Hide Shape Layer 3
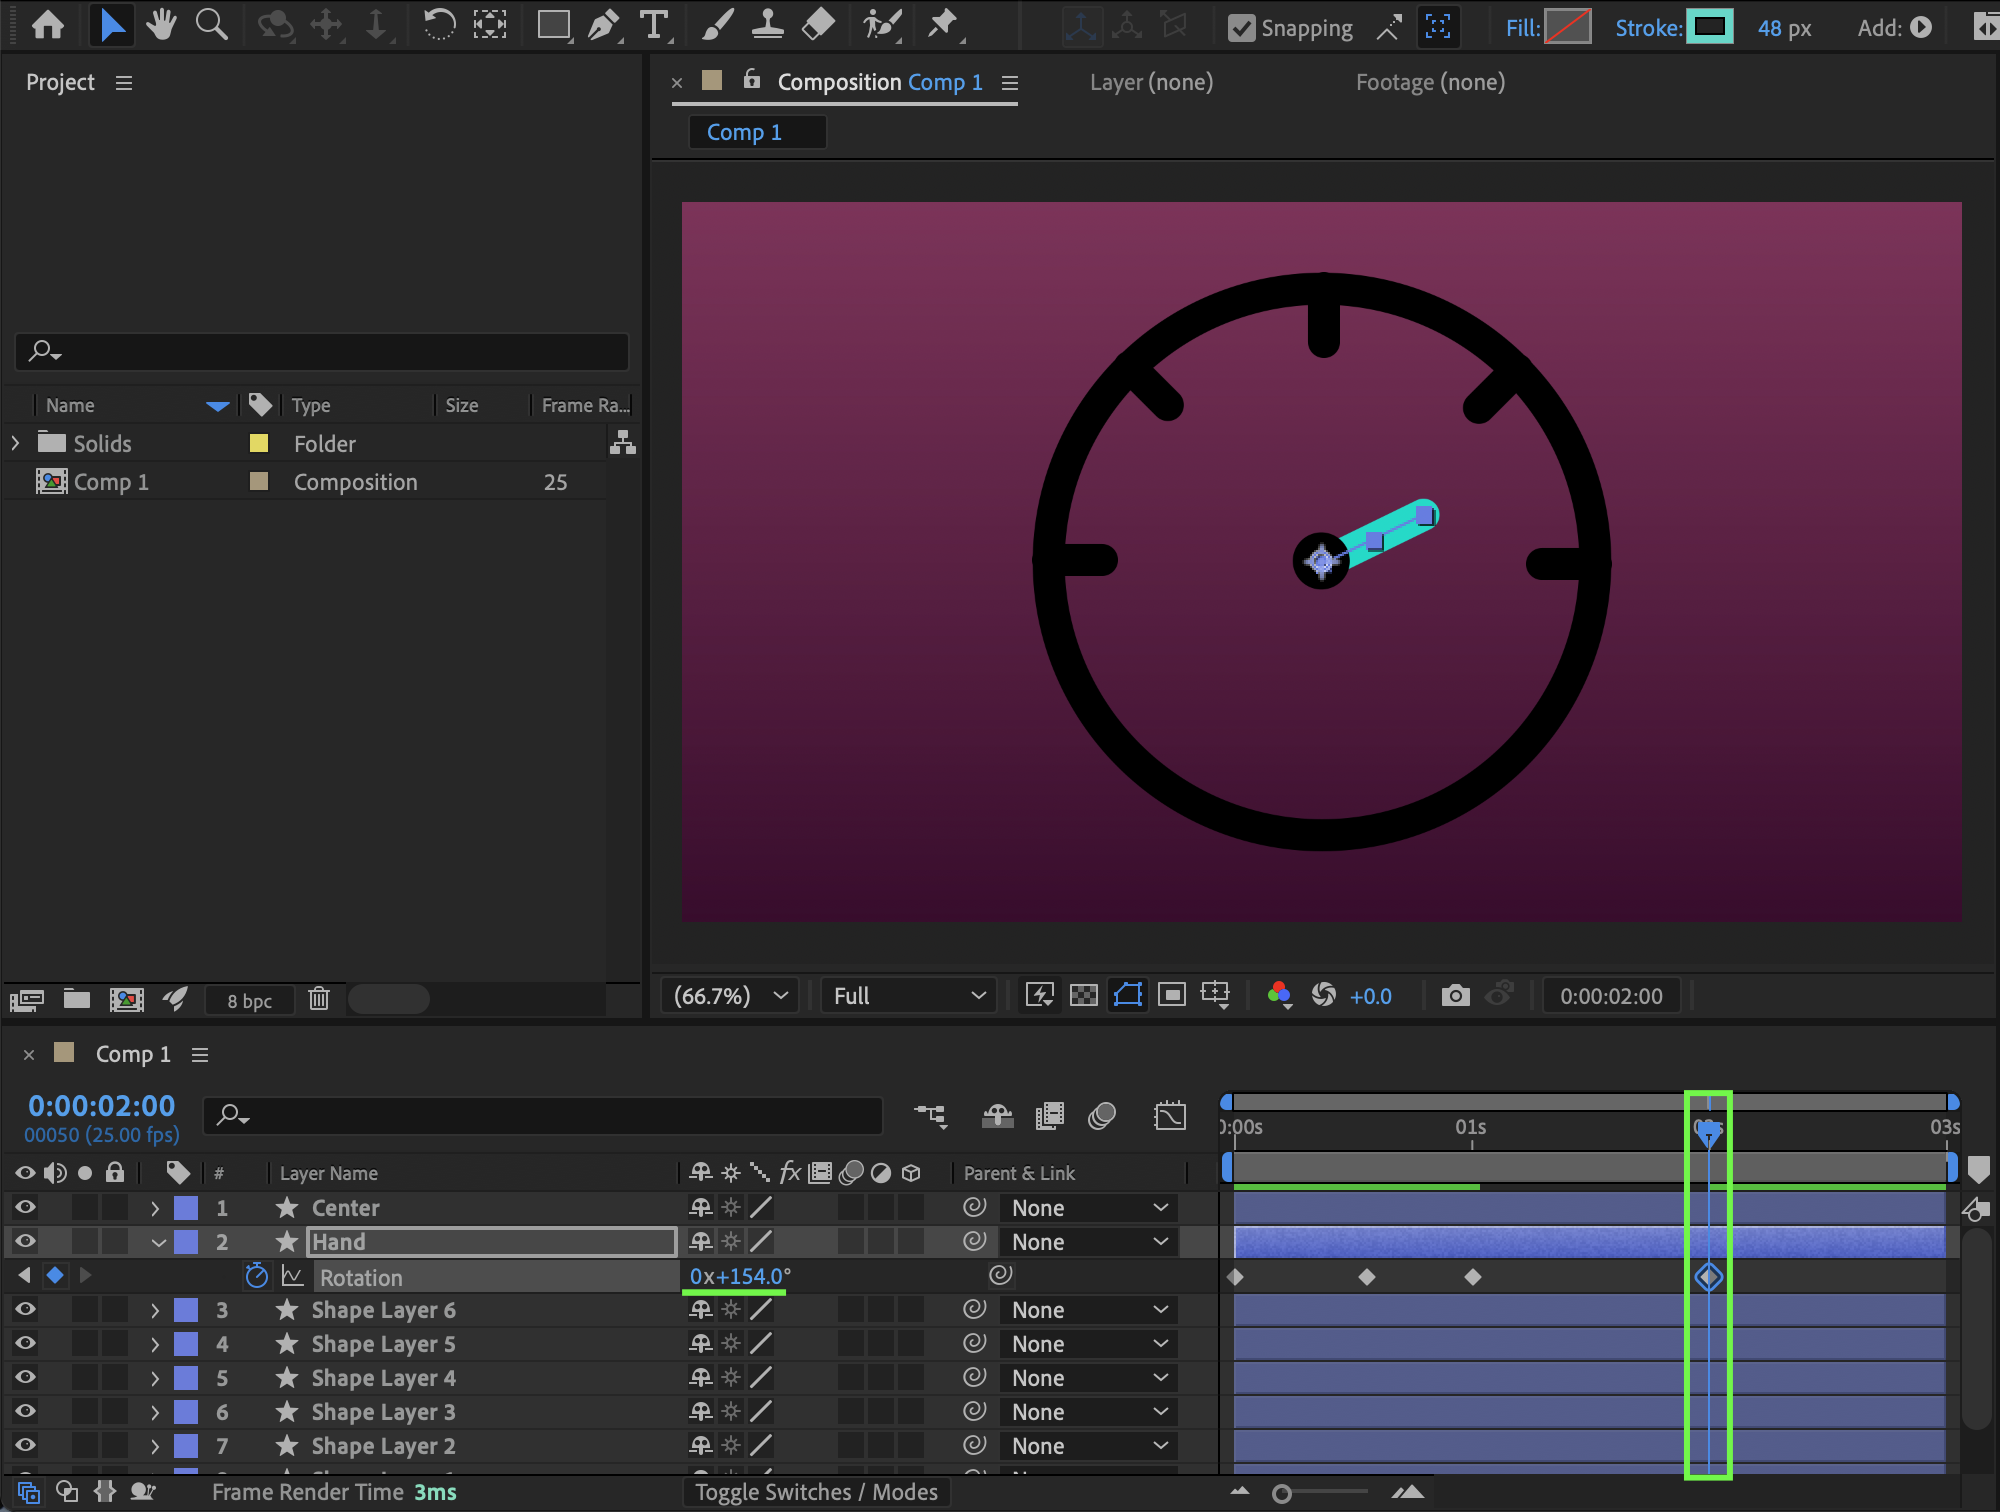The width and height of the screenshot is (2000, 1512). (25, 1411)
